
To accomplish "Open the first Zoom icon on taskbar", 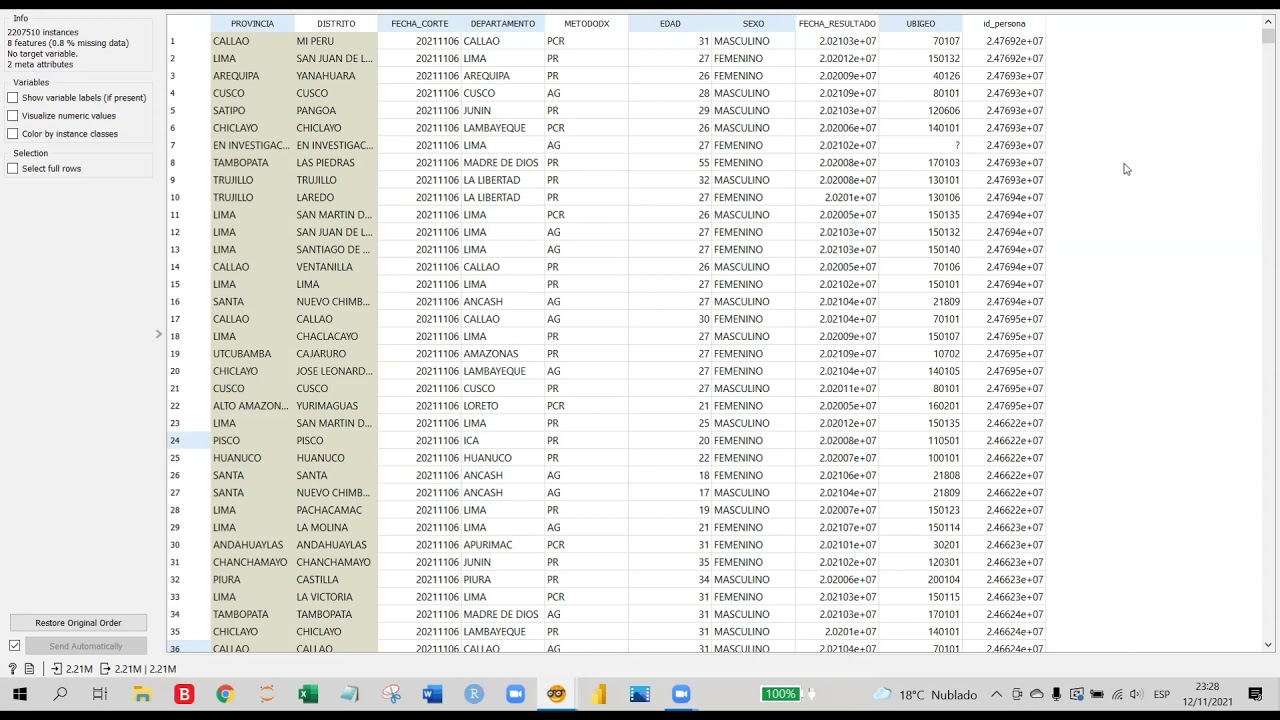I will click(x=515, y=694).
